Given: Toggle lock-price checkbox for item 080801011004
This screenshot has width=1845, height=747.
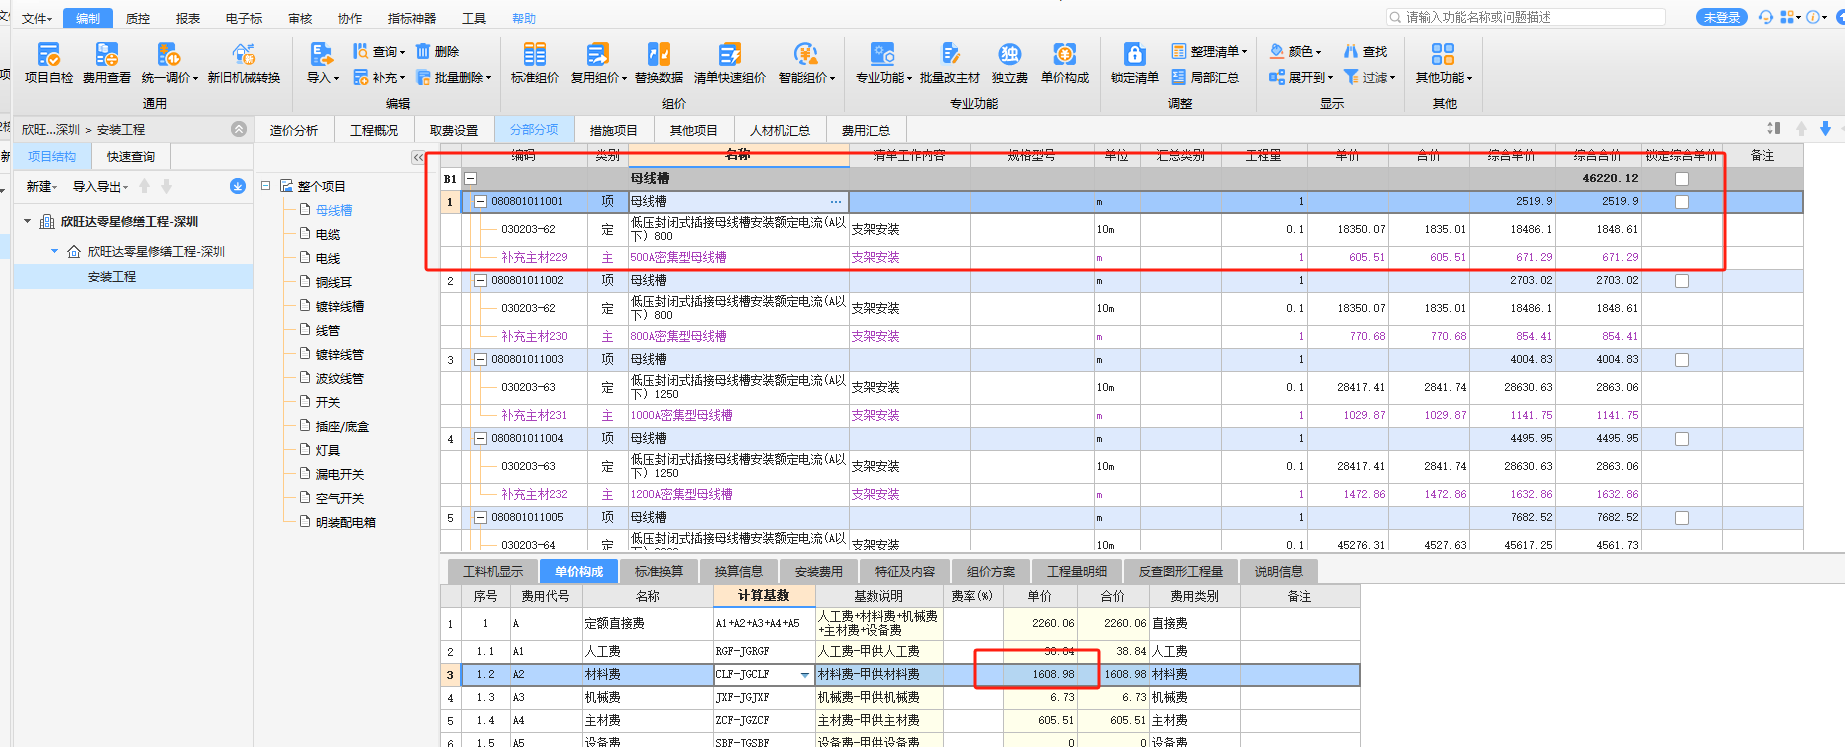Looking at the screenshot, I should [x=1682, y=439].
